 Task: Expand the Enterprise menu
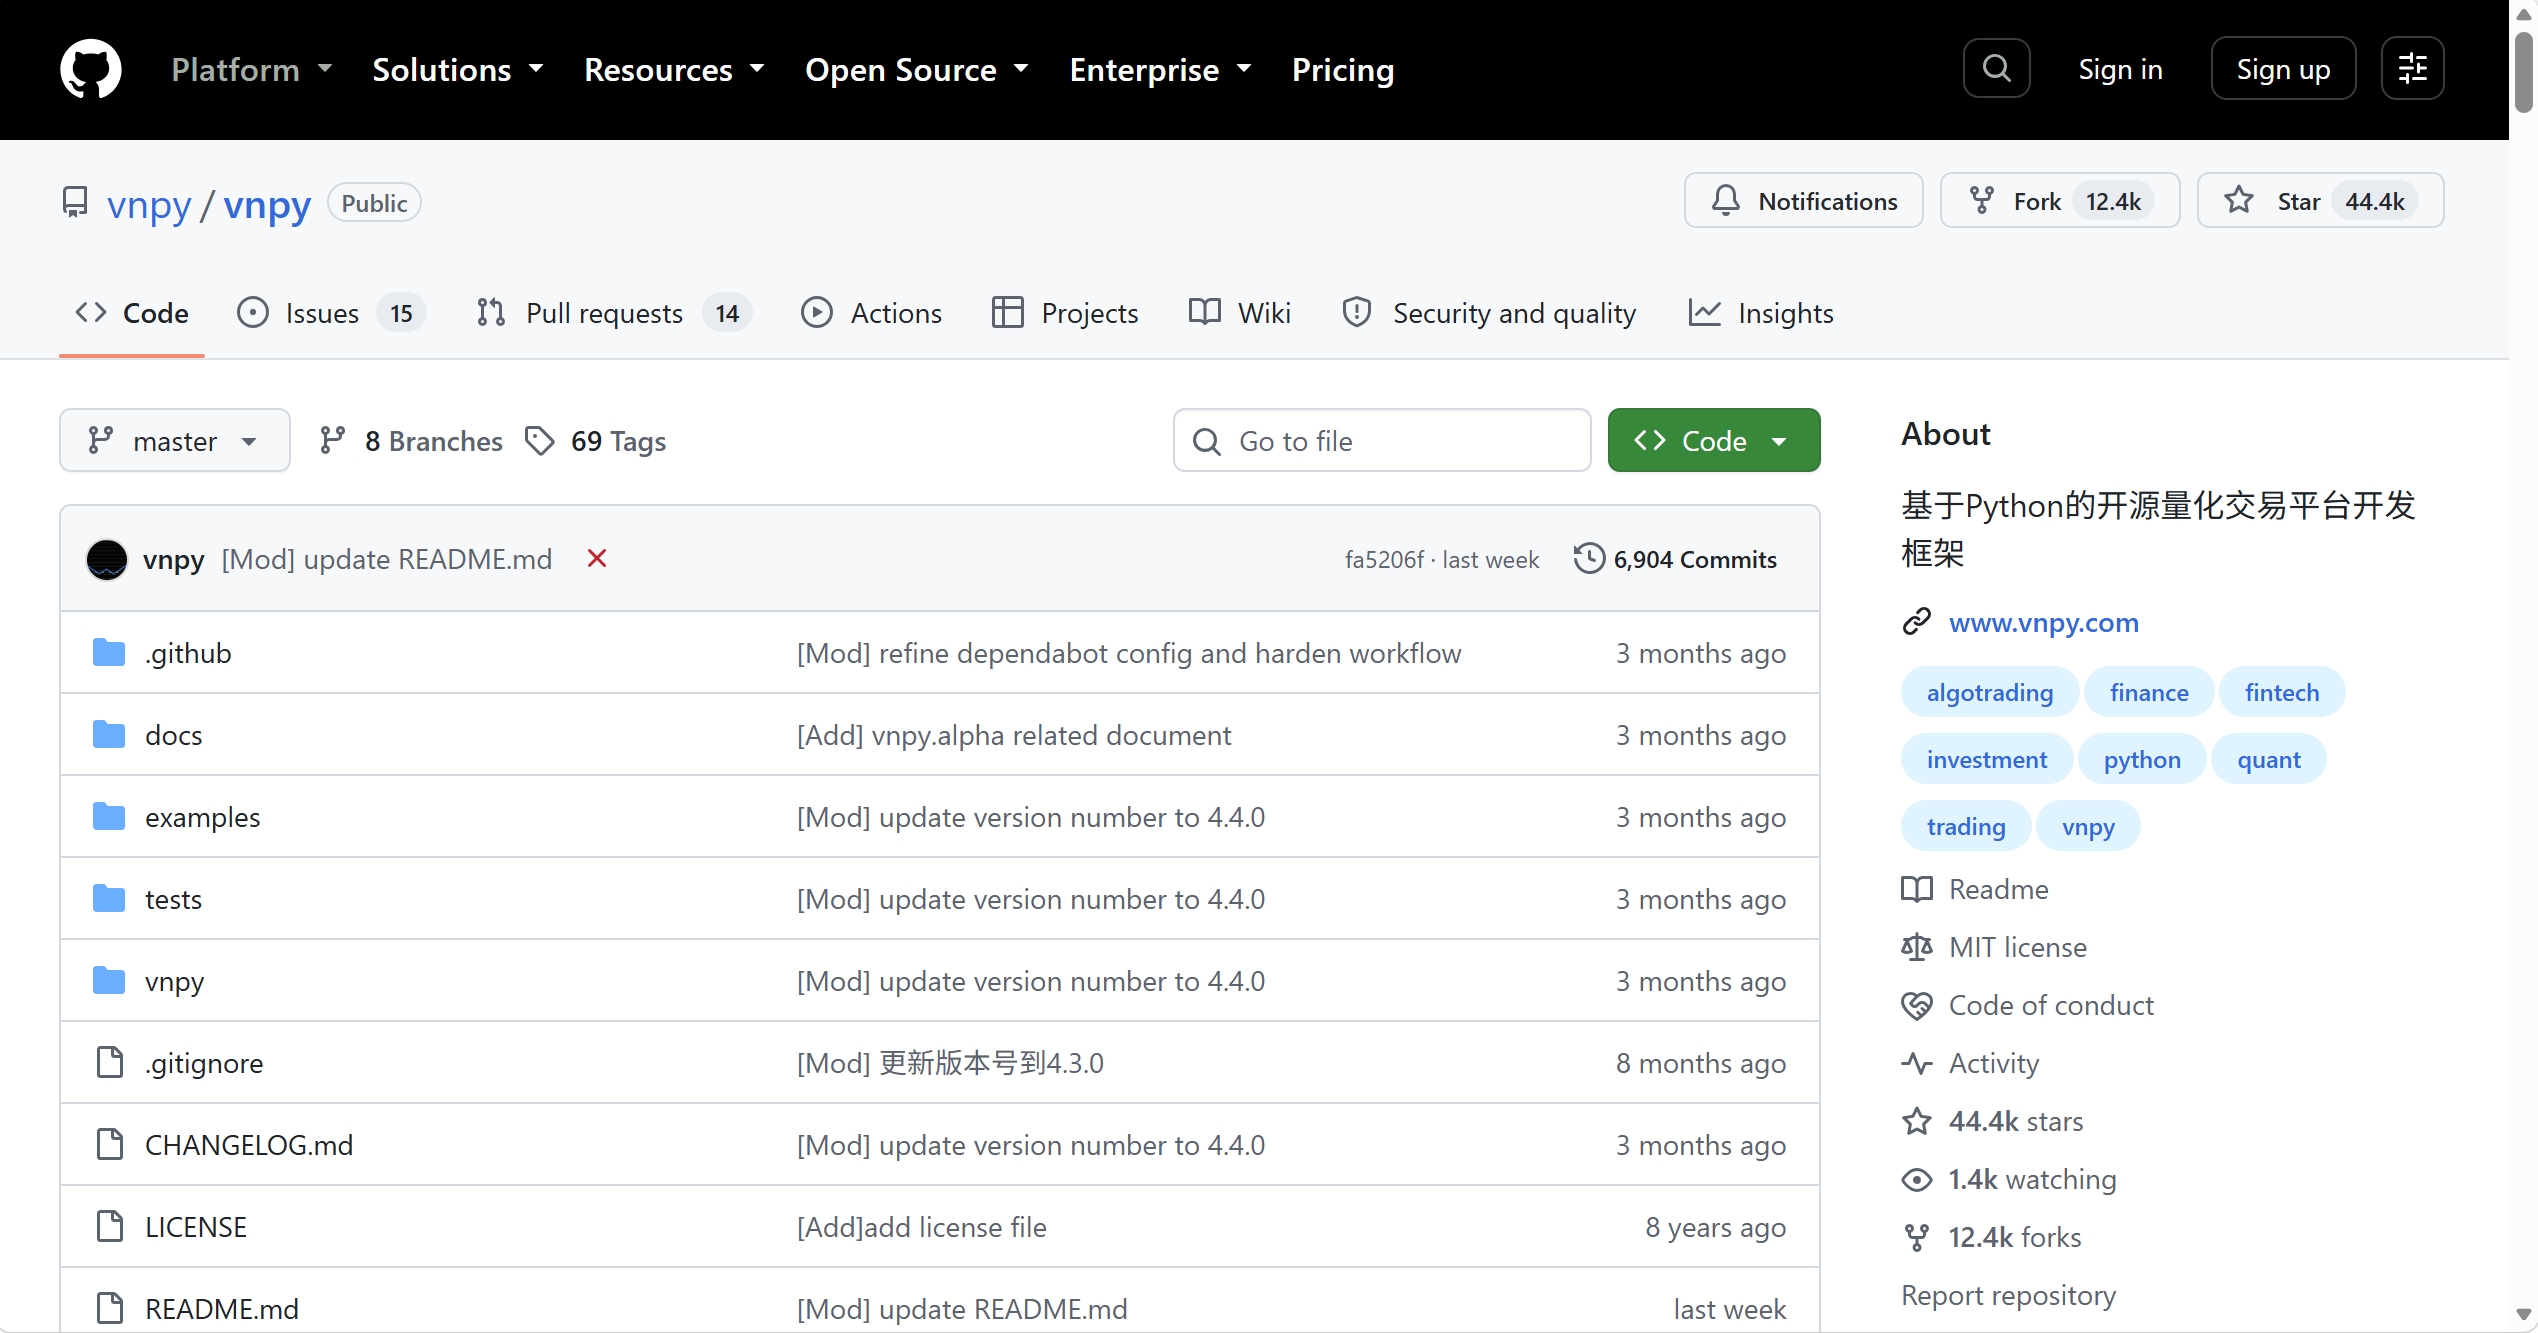point(1160,69)
